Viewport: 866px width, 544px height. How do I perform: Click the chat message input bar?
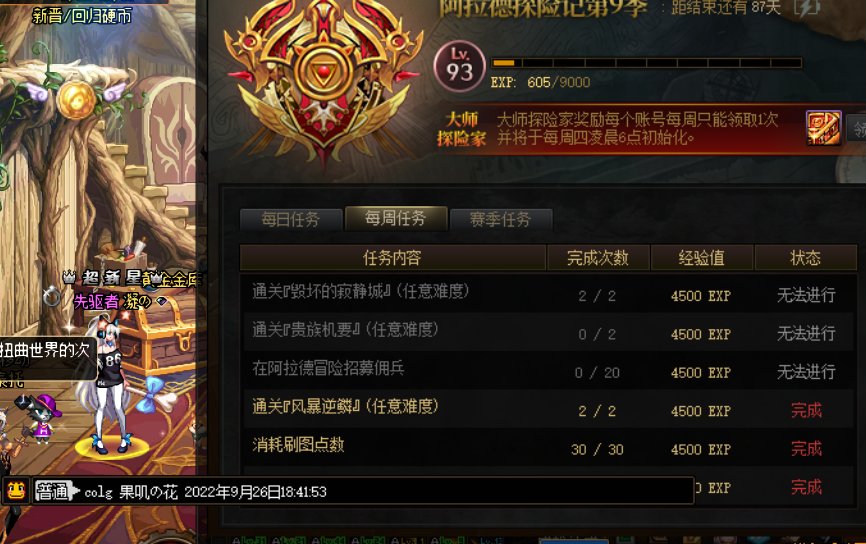tap(363, 490)
